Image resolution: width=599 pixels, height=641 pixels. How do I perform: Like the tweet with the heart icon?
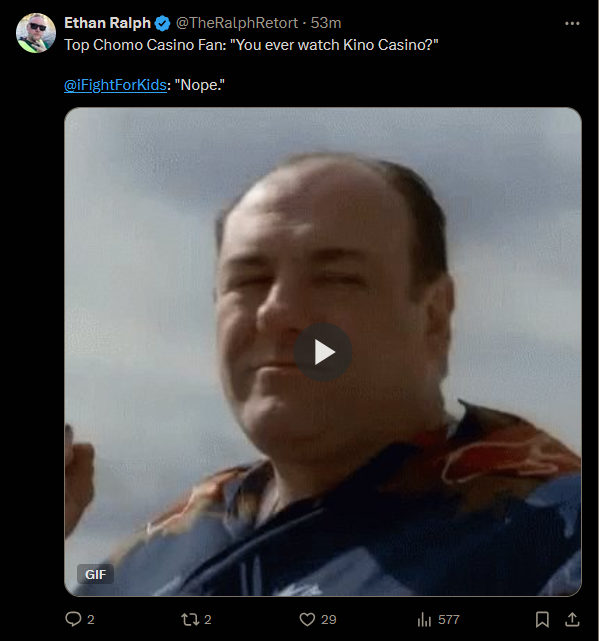coord(307,619)
